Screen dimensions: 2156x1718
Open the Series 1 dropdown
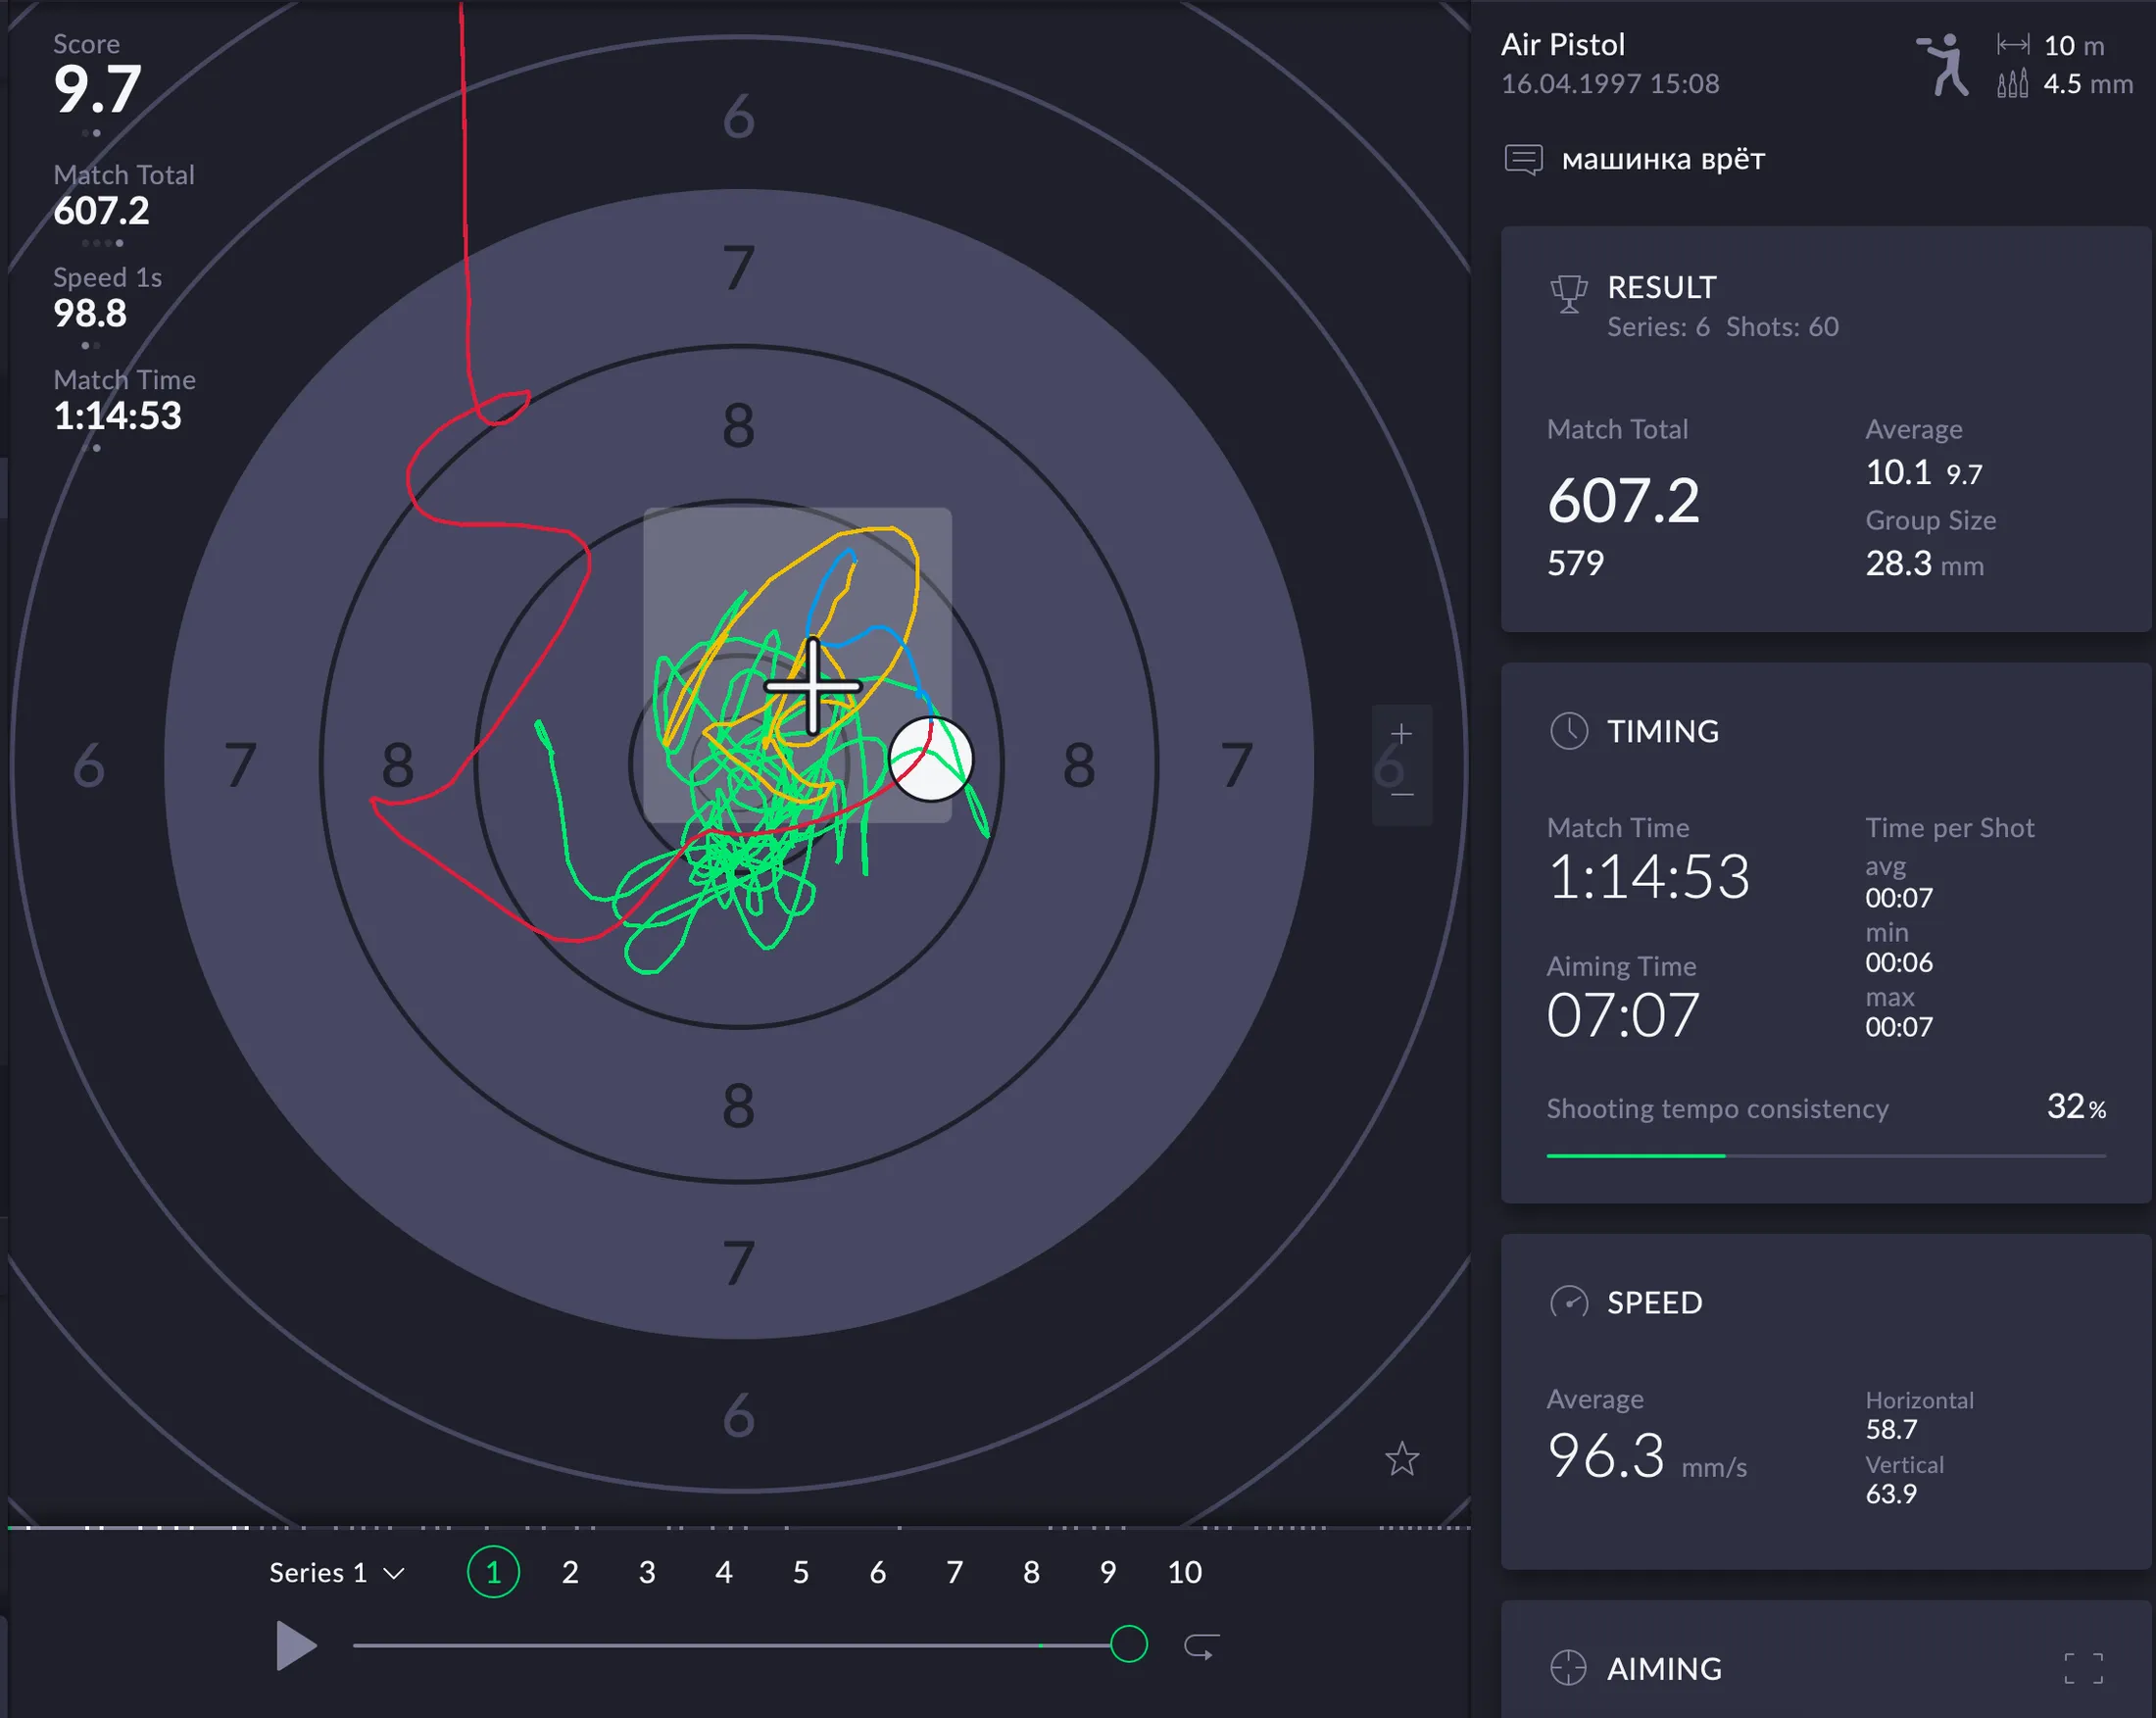pos(337,1572)
